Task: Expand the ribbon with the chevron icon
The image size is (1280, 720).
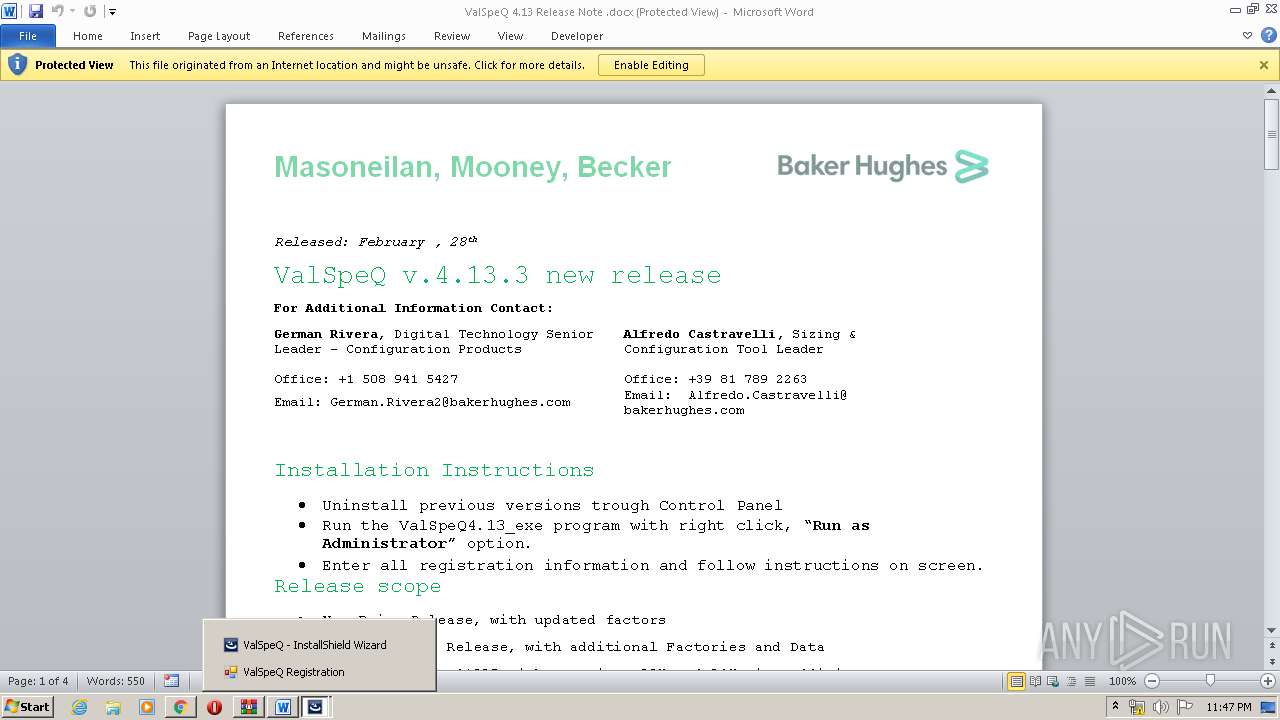Action: (x=1247, y=36)
